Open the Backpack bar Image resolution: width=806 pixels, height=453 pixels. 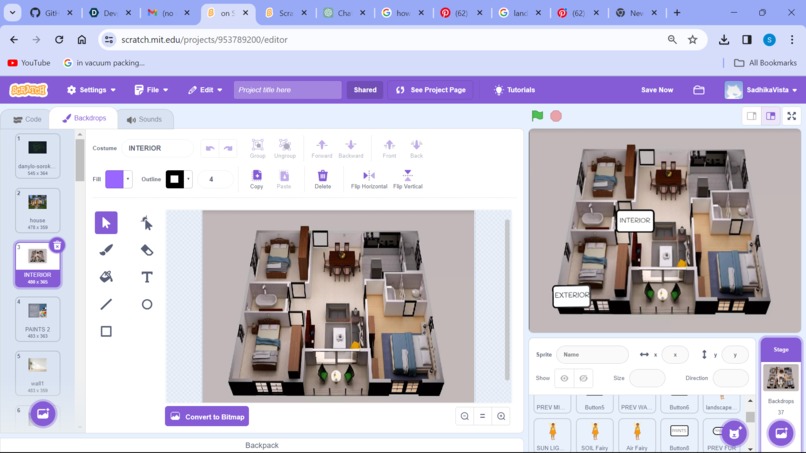(262, 445)
